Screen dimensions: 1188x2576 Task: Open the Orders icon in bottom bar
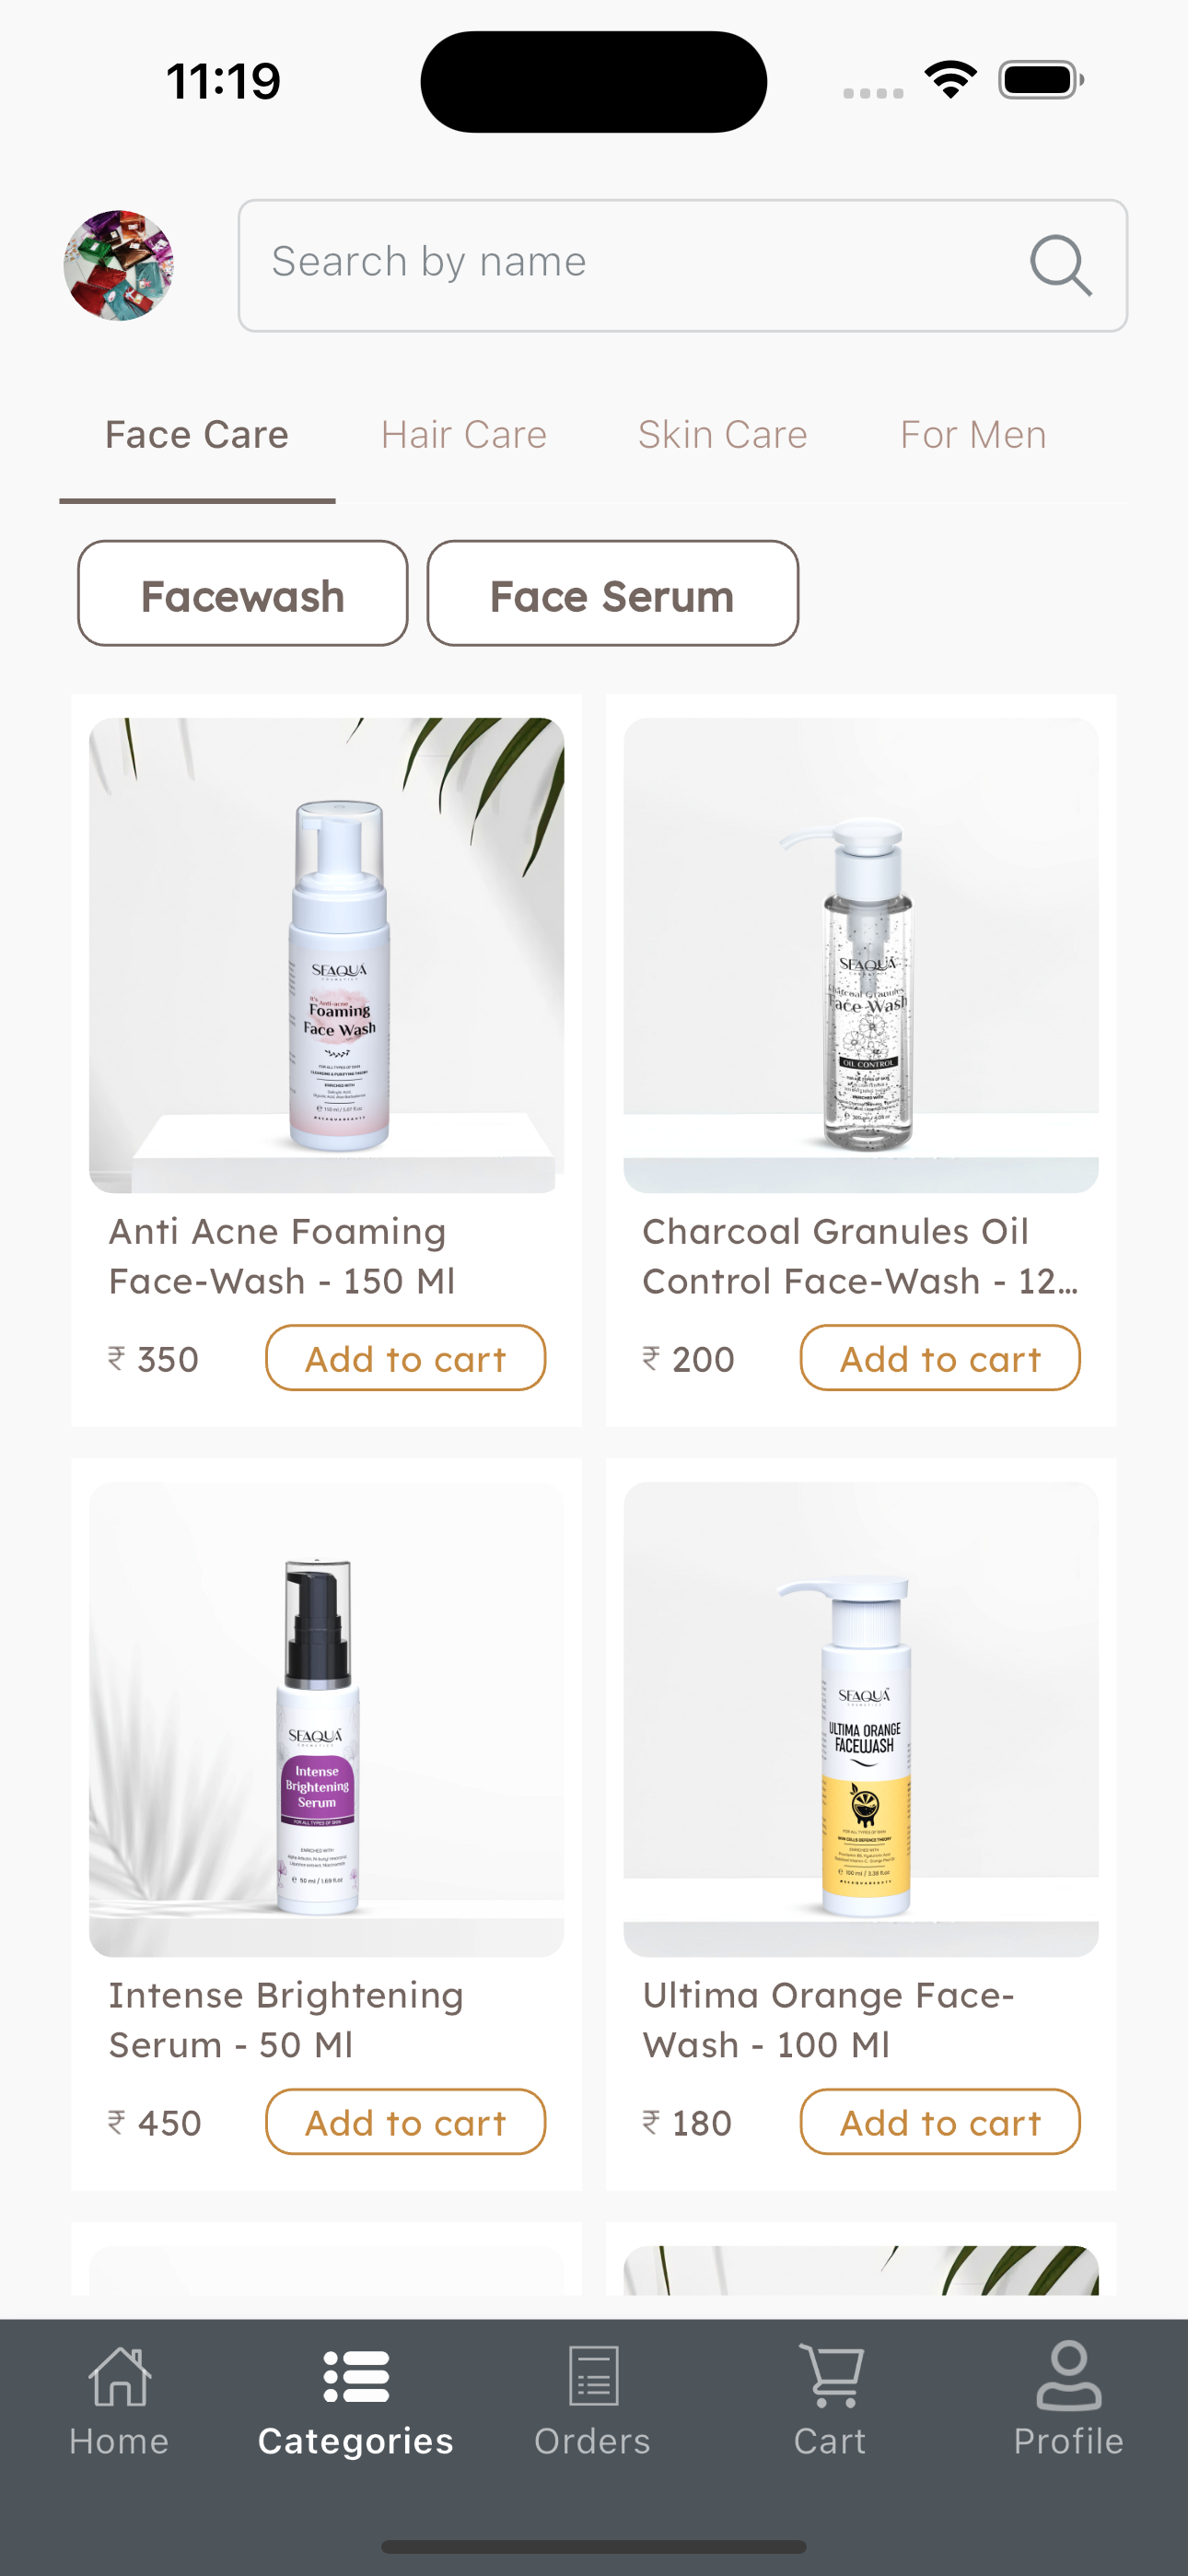click(593, 2375)
